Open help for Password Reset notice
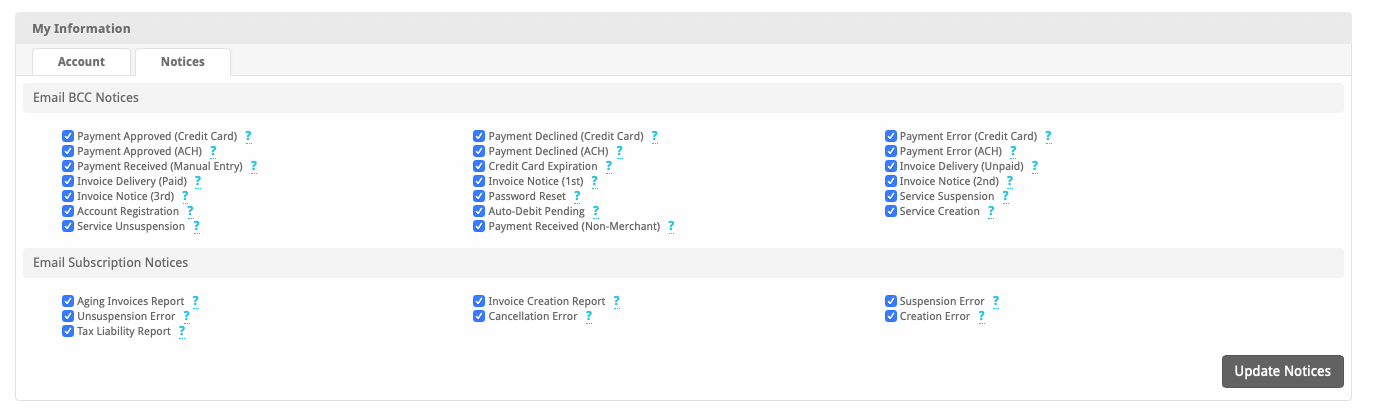The height and width of the screenshot is (417, 1374). point(578,196)
